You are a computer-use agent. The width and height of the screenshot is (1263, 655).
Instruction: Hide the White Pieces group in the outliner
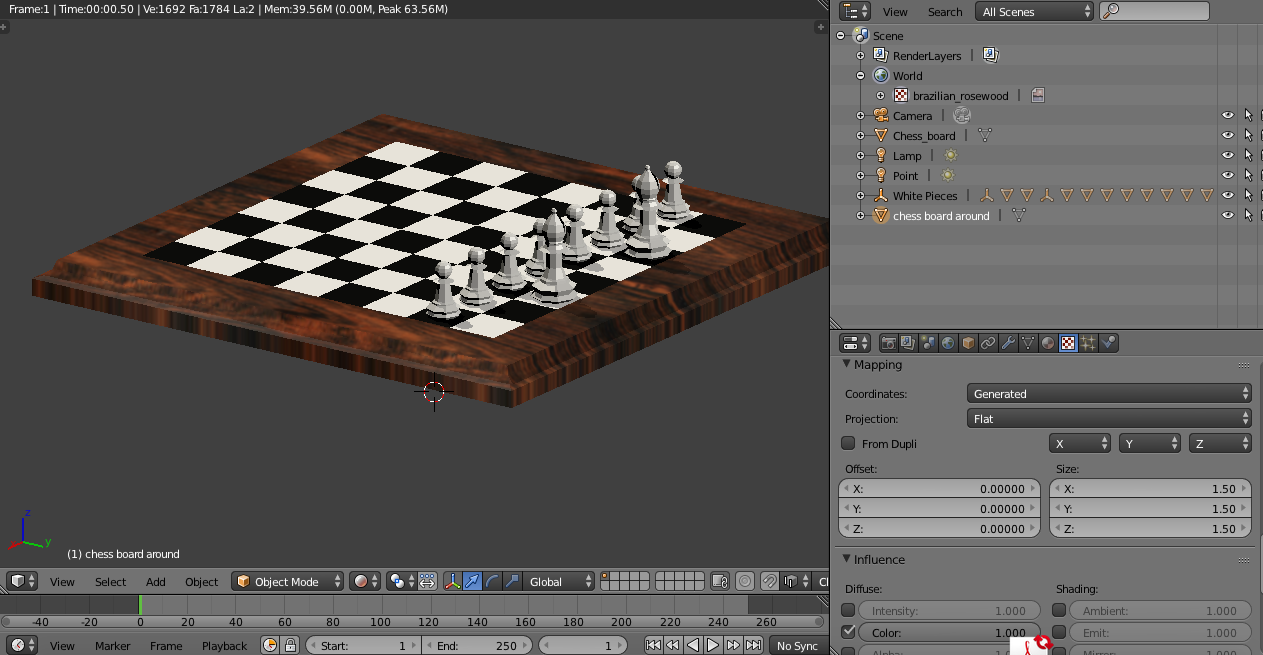tap(1227, 195)
